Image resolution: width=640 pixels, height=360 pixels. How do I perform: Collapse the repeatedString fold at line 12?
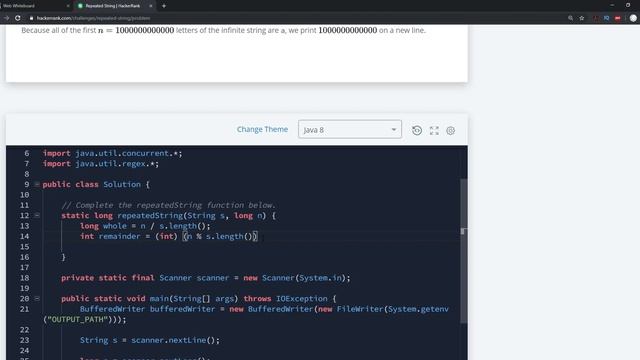(37, 216)
